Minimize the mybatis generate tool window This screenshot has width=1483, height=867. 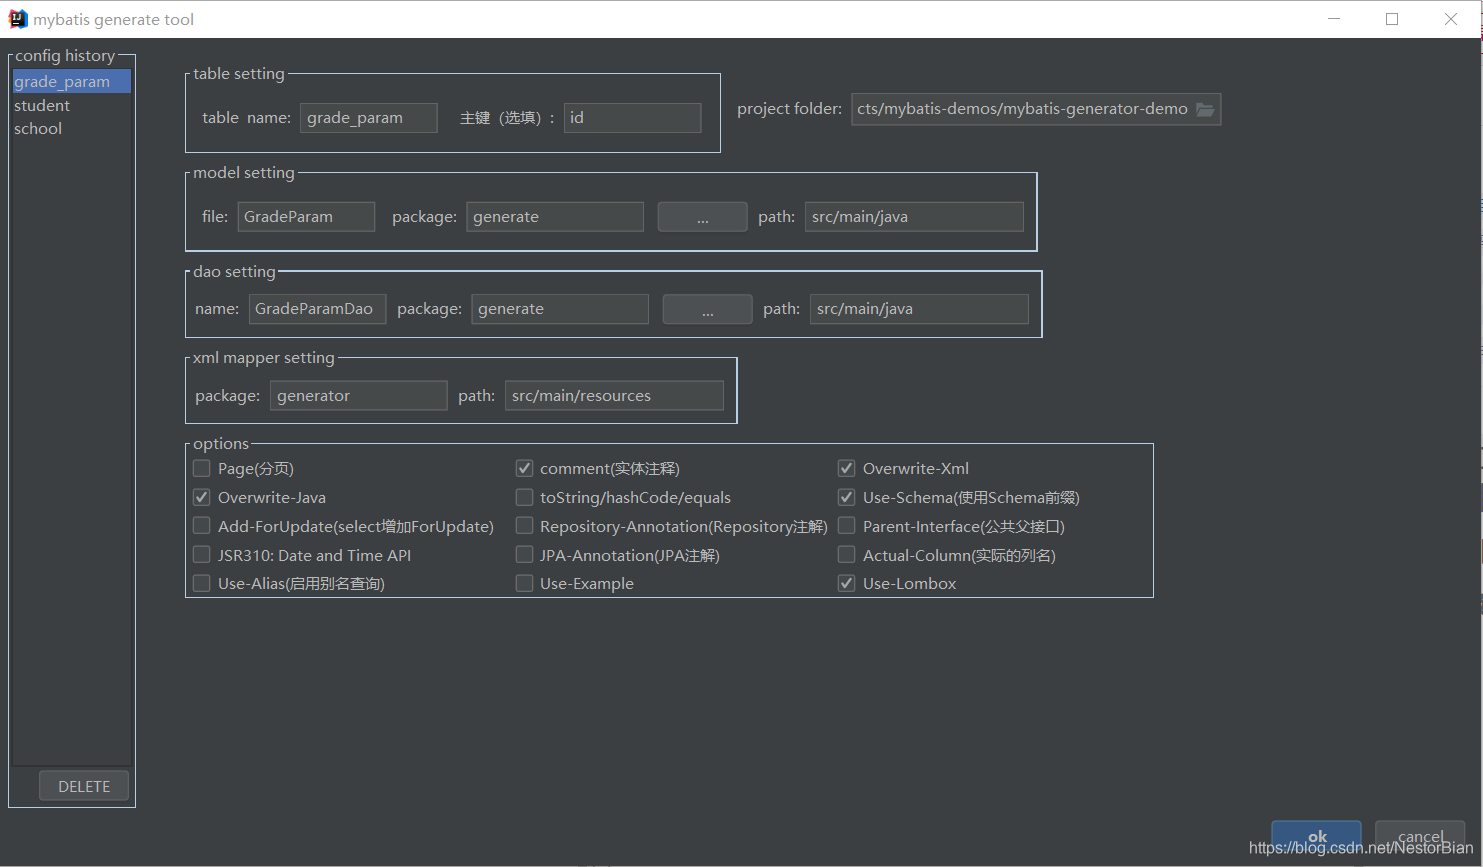click(1334, 19)
